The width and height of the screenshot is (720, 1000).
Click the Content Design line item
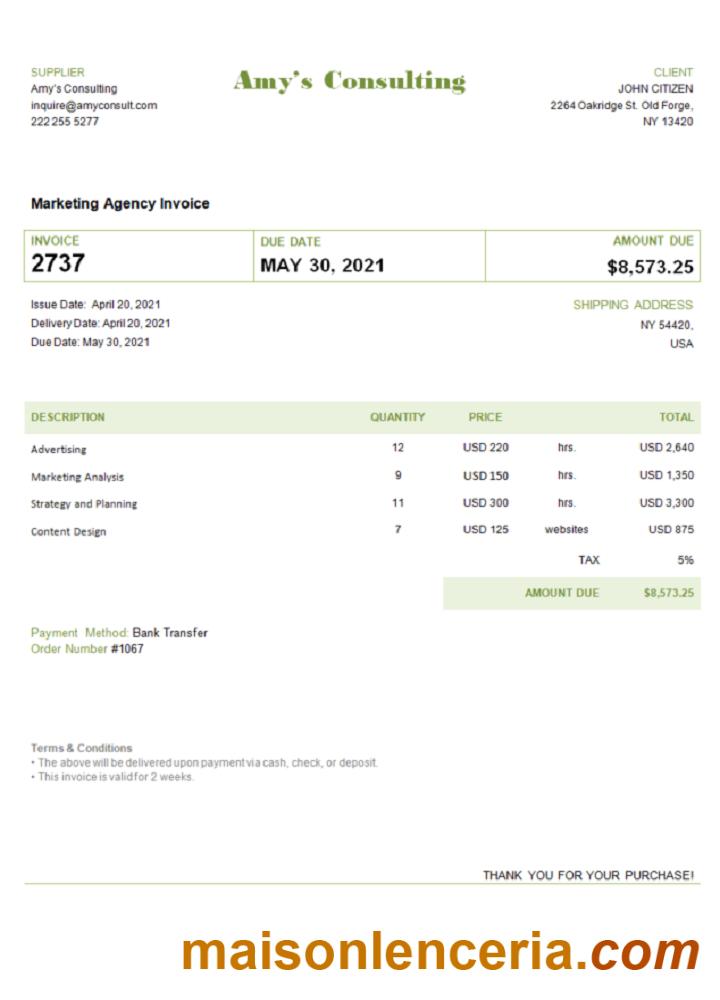(x=68, y=532)
